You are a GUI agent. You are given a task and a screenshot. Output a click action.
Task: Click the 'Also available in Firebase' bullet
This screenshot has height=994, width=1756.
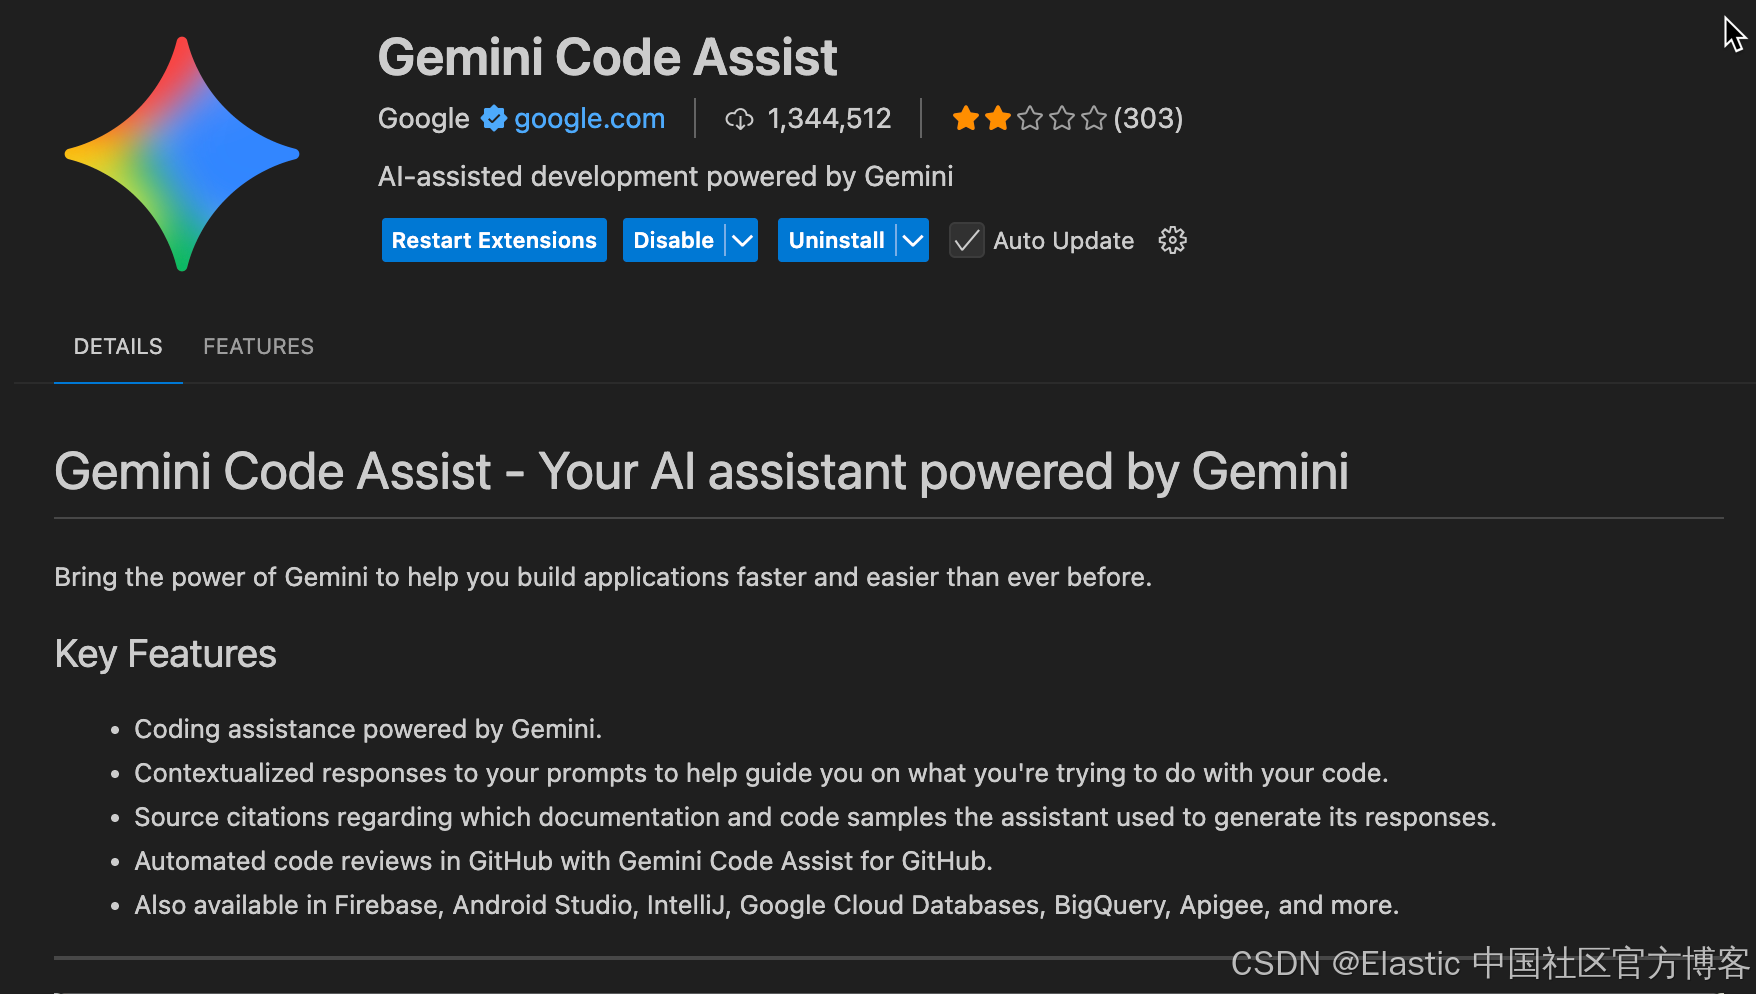(766, 905)
